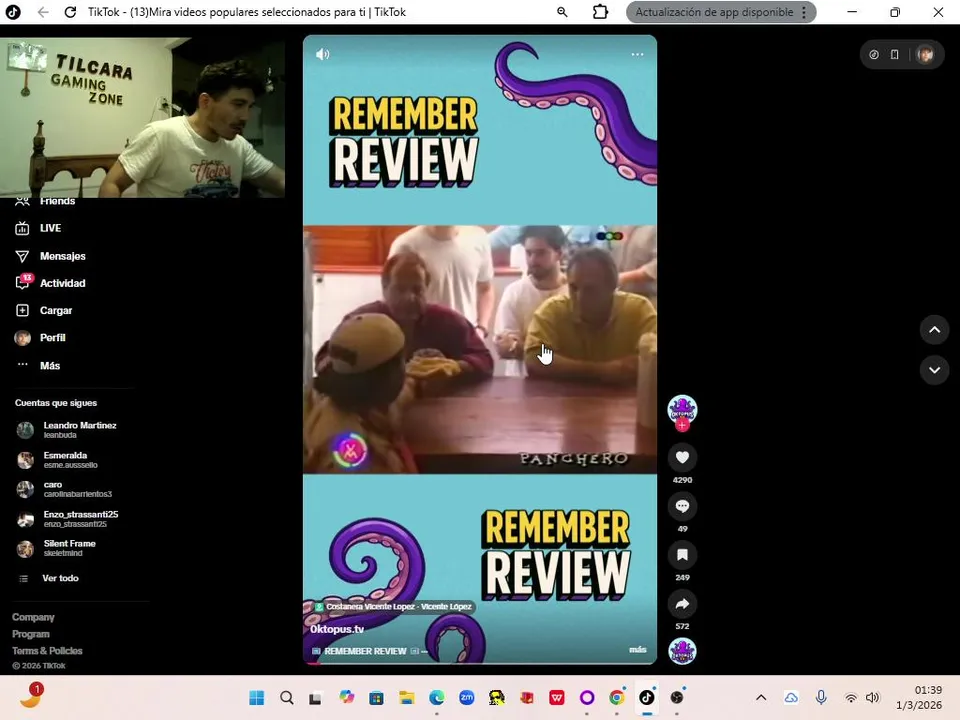Open the REMEMBER REVIEW playlist label
The image size is (960, 720).
pos(366,651)
